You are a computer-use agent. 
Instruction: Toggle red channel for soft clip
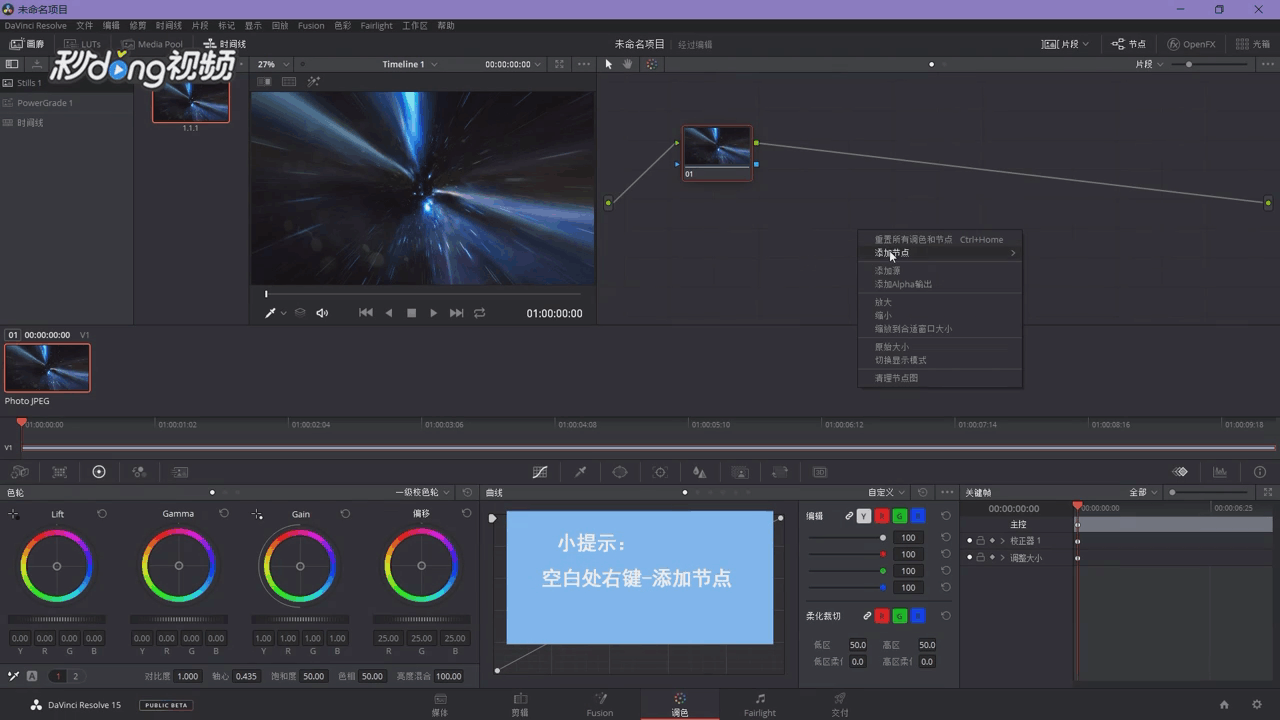pyautogui.click(x=882, y=616)
